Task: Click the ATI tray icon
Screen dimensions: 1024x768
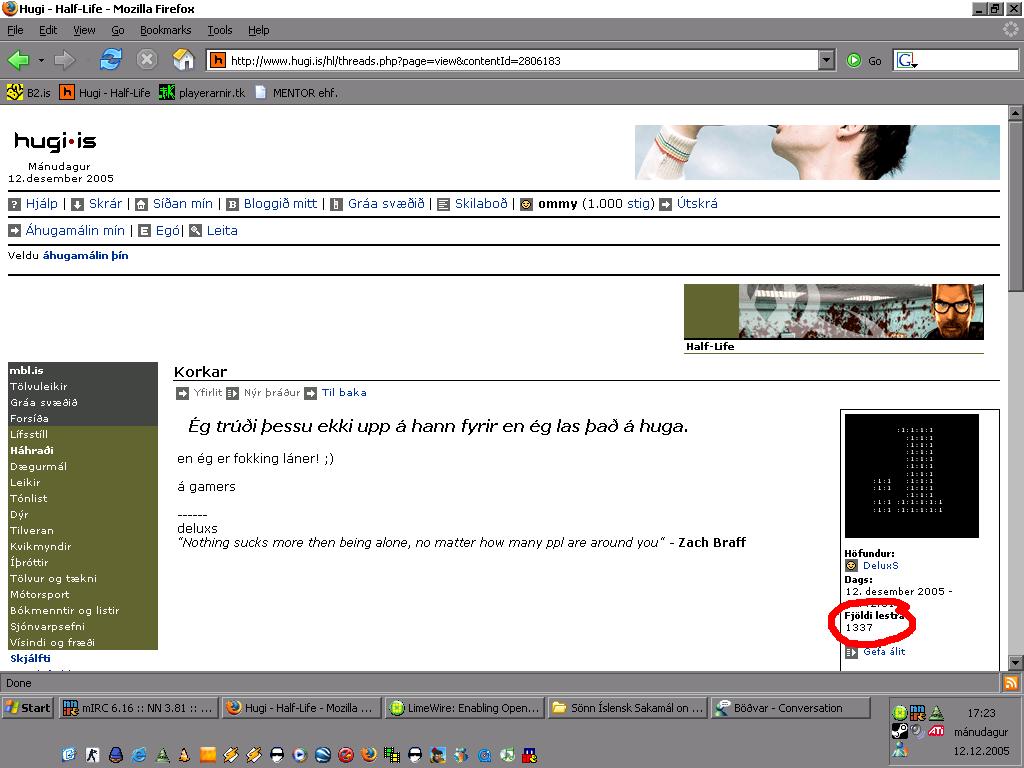Action: tap(936, 731)
